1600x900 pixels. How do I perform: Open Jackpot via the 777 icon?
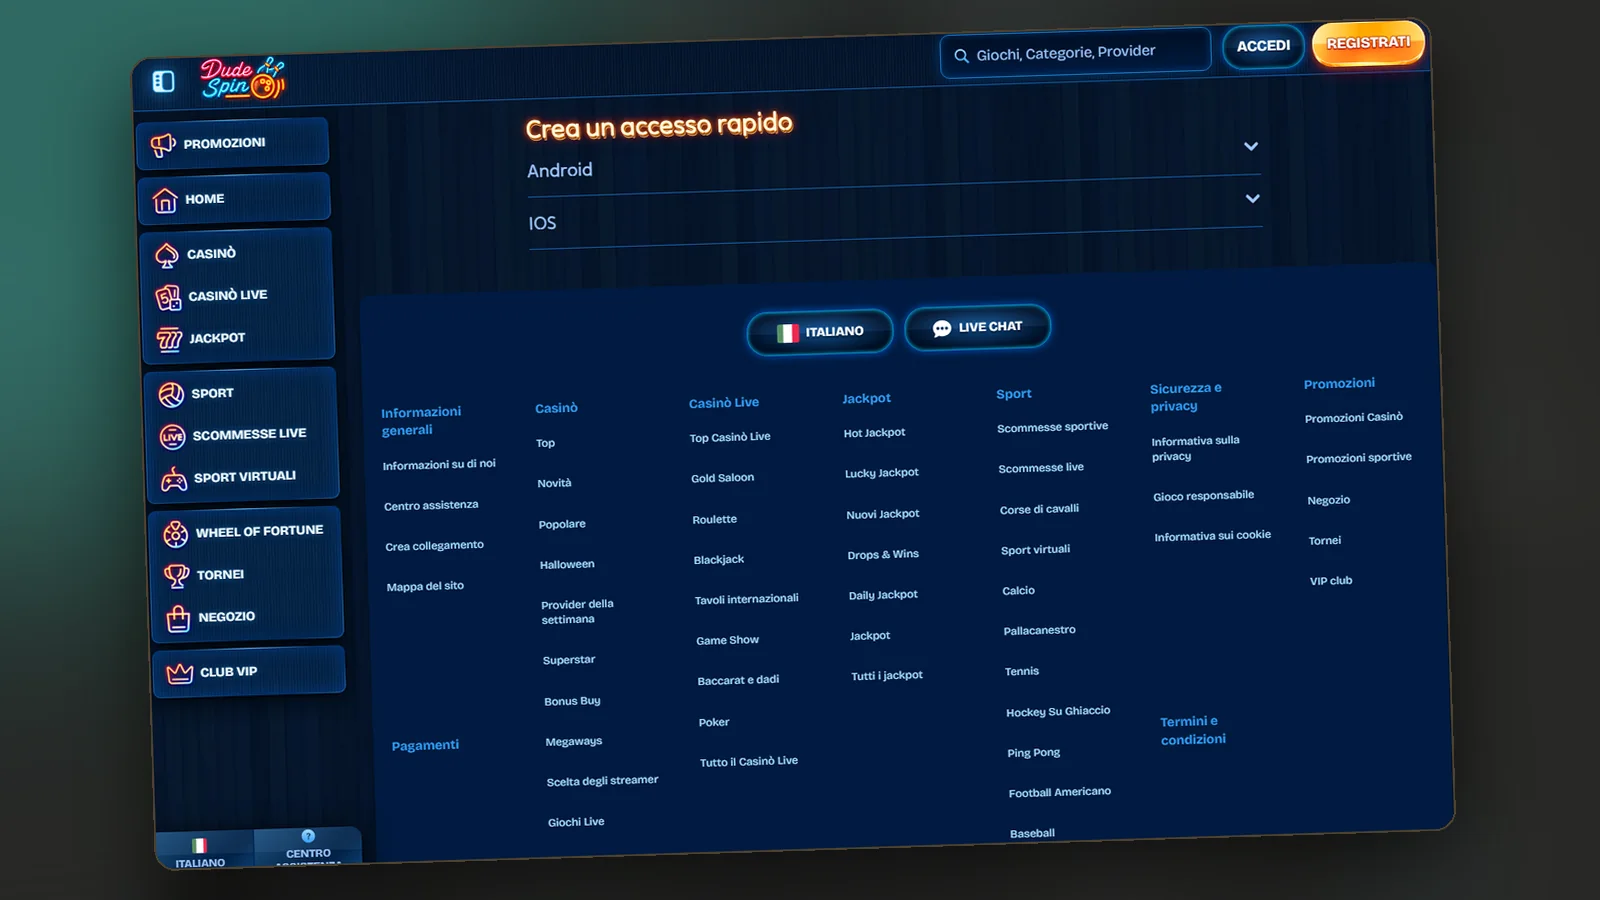tap(169, 340)
